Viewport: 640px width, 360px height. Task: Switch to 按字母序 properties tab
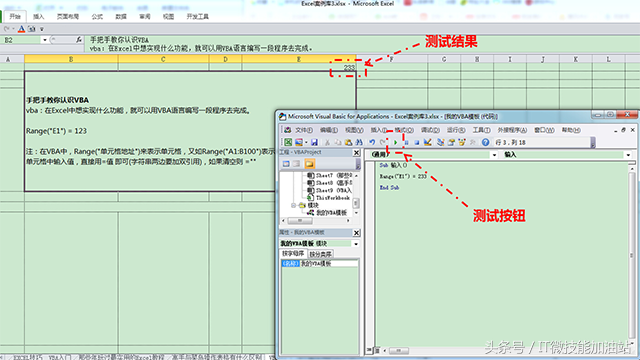pyautogui.click(x=293, y=253)
